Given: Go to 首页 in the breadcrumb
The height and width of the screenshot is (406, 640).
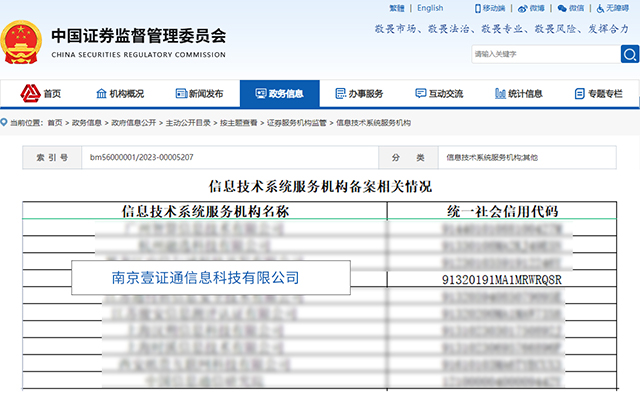Looking at the screenshot, I should point(55,123).
